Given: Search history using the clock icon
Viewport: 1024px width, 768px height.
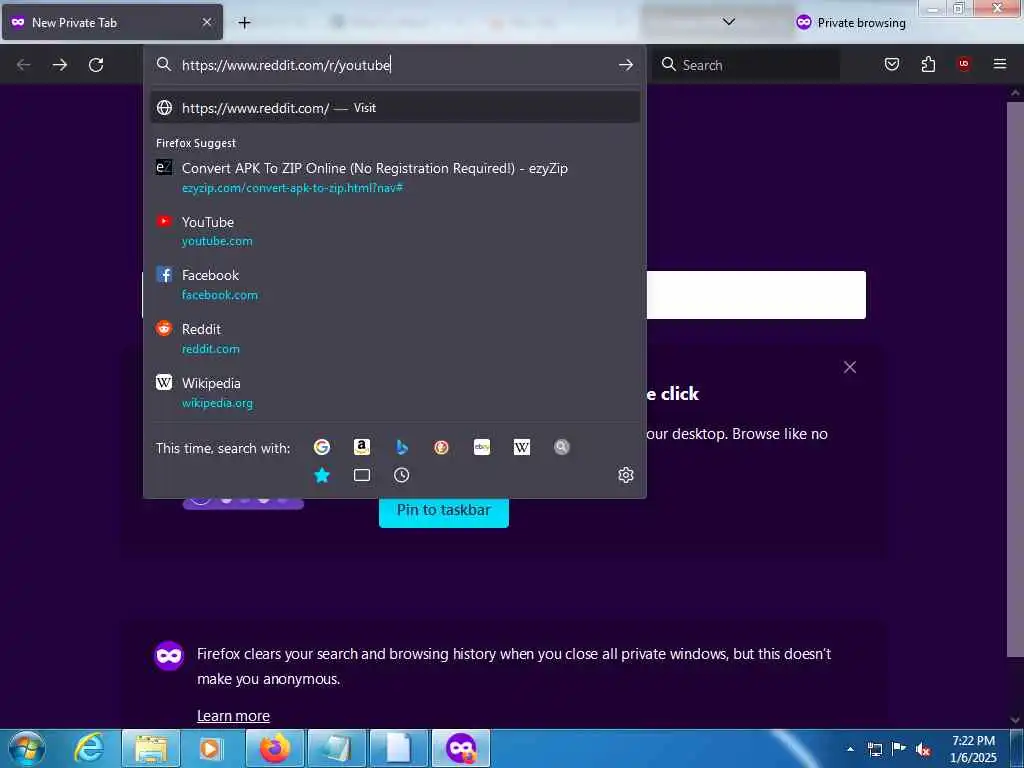Looking at the screenshot, I should click(402, 475).
